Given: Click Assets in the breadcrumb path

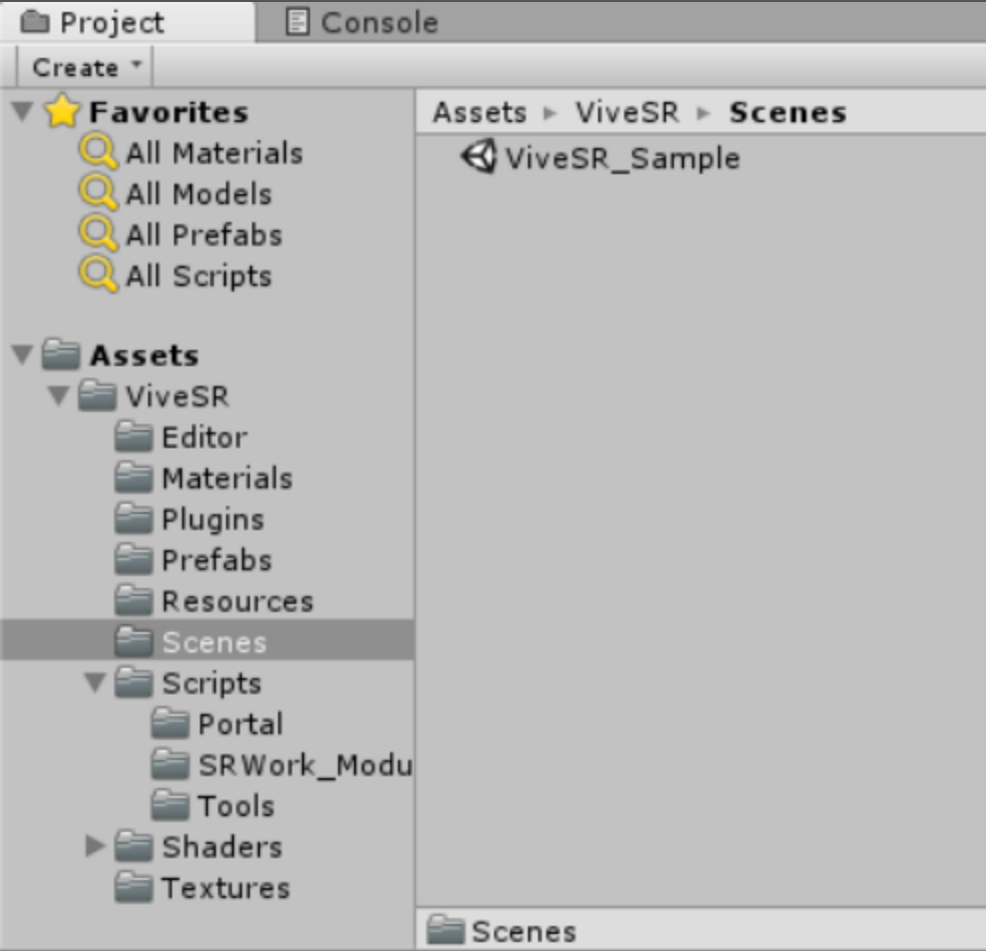Looking at the screenshot, I should pyautogui.click(x=479, y=113).
